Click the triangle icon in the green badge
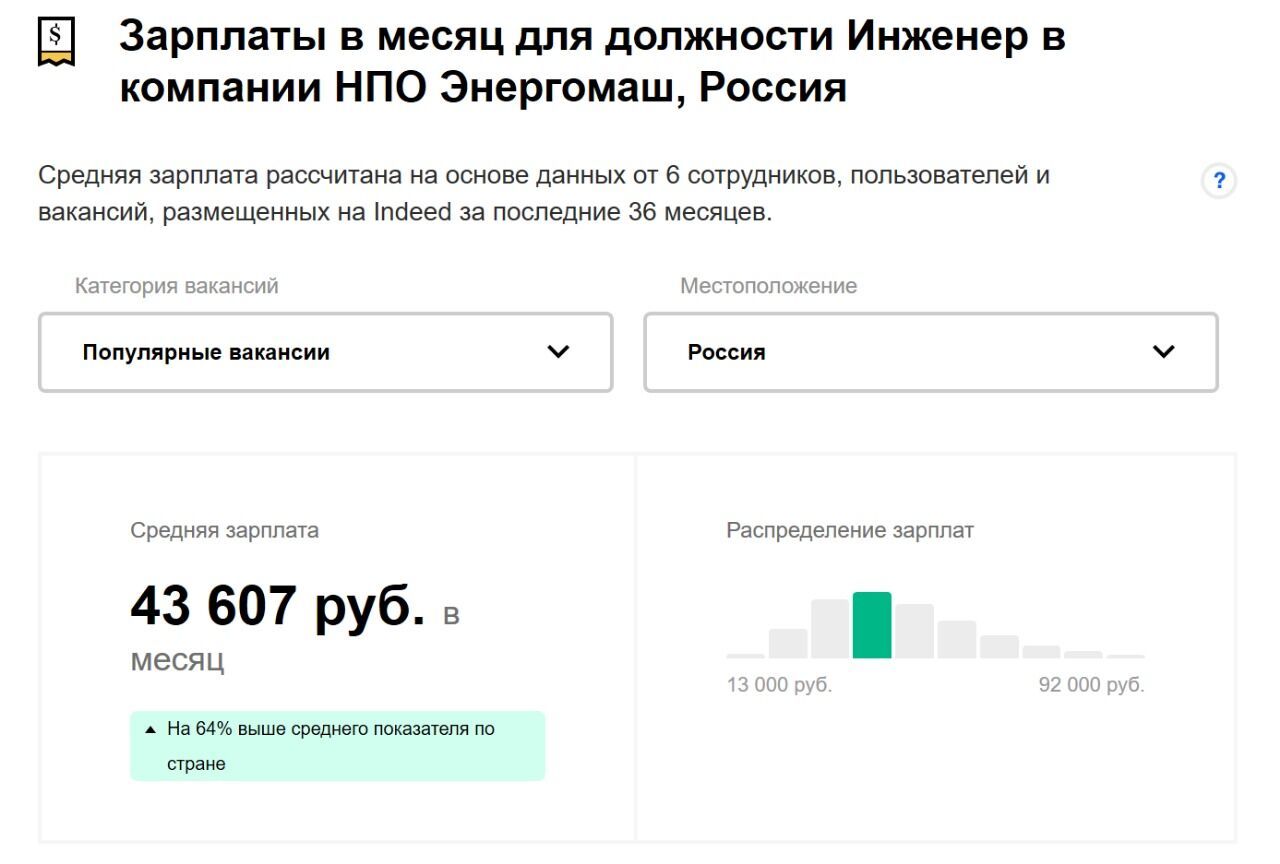 150,730
